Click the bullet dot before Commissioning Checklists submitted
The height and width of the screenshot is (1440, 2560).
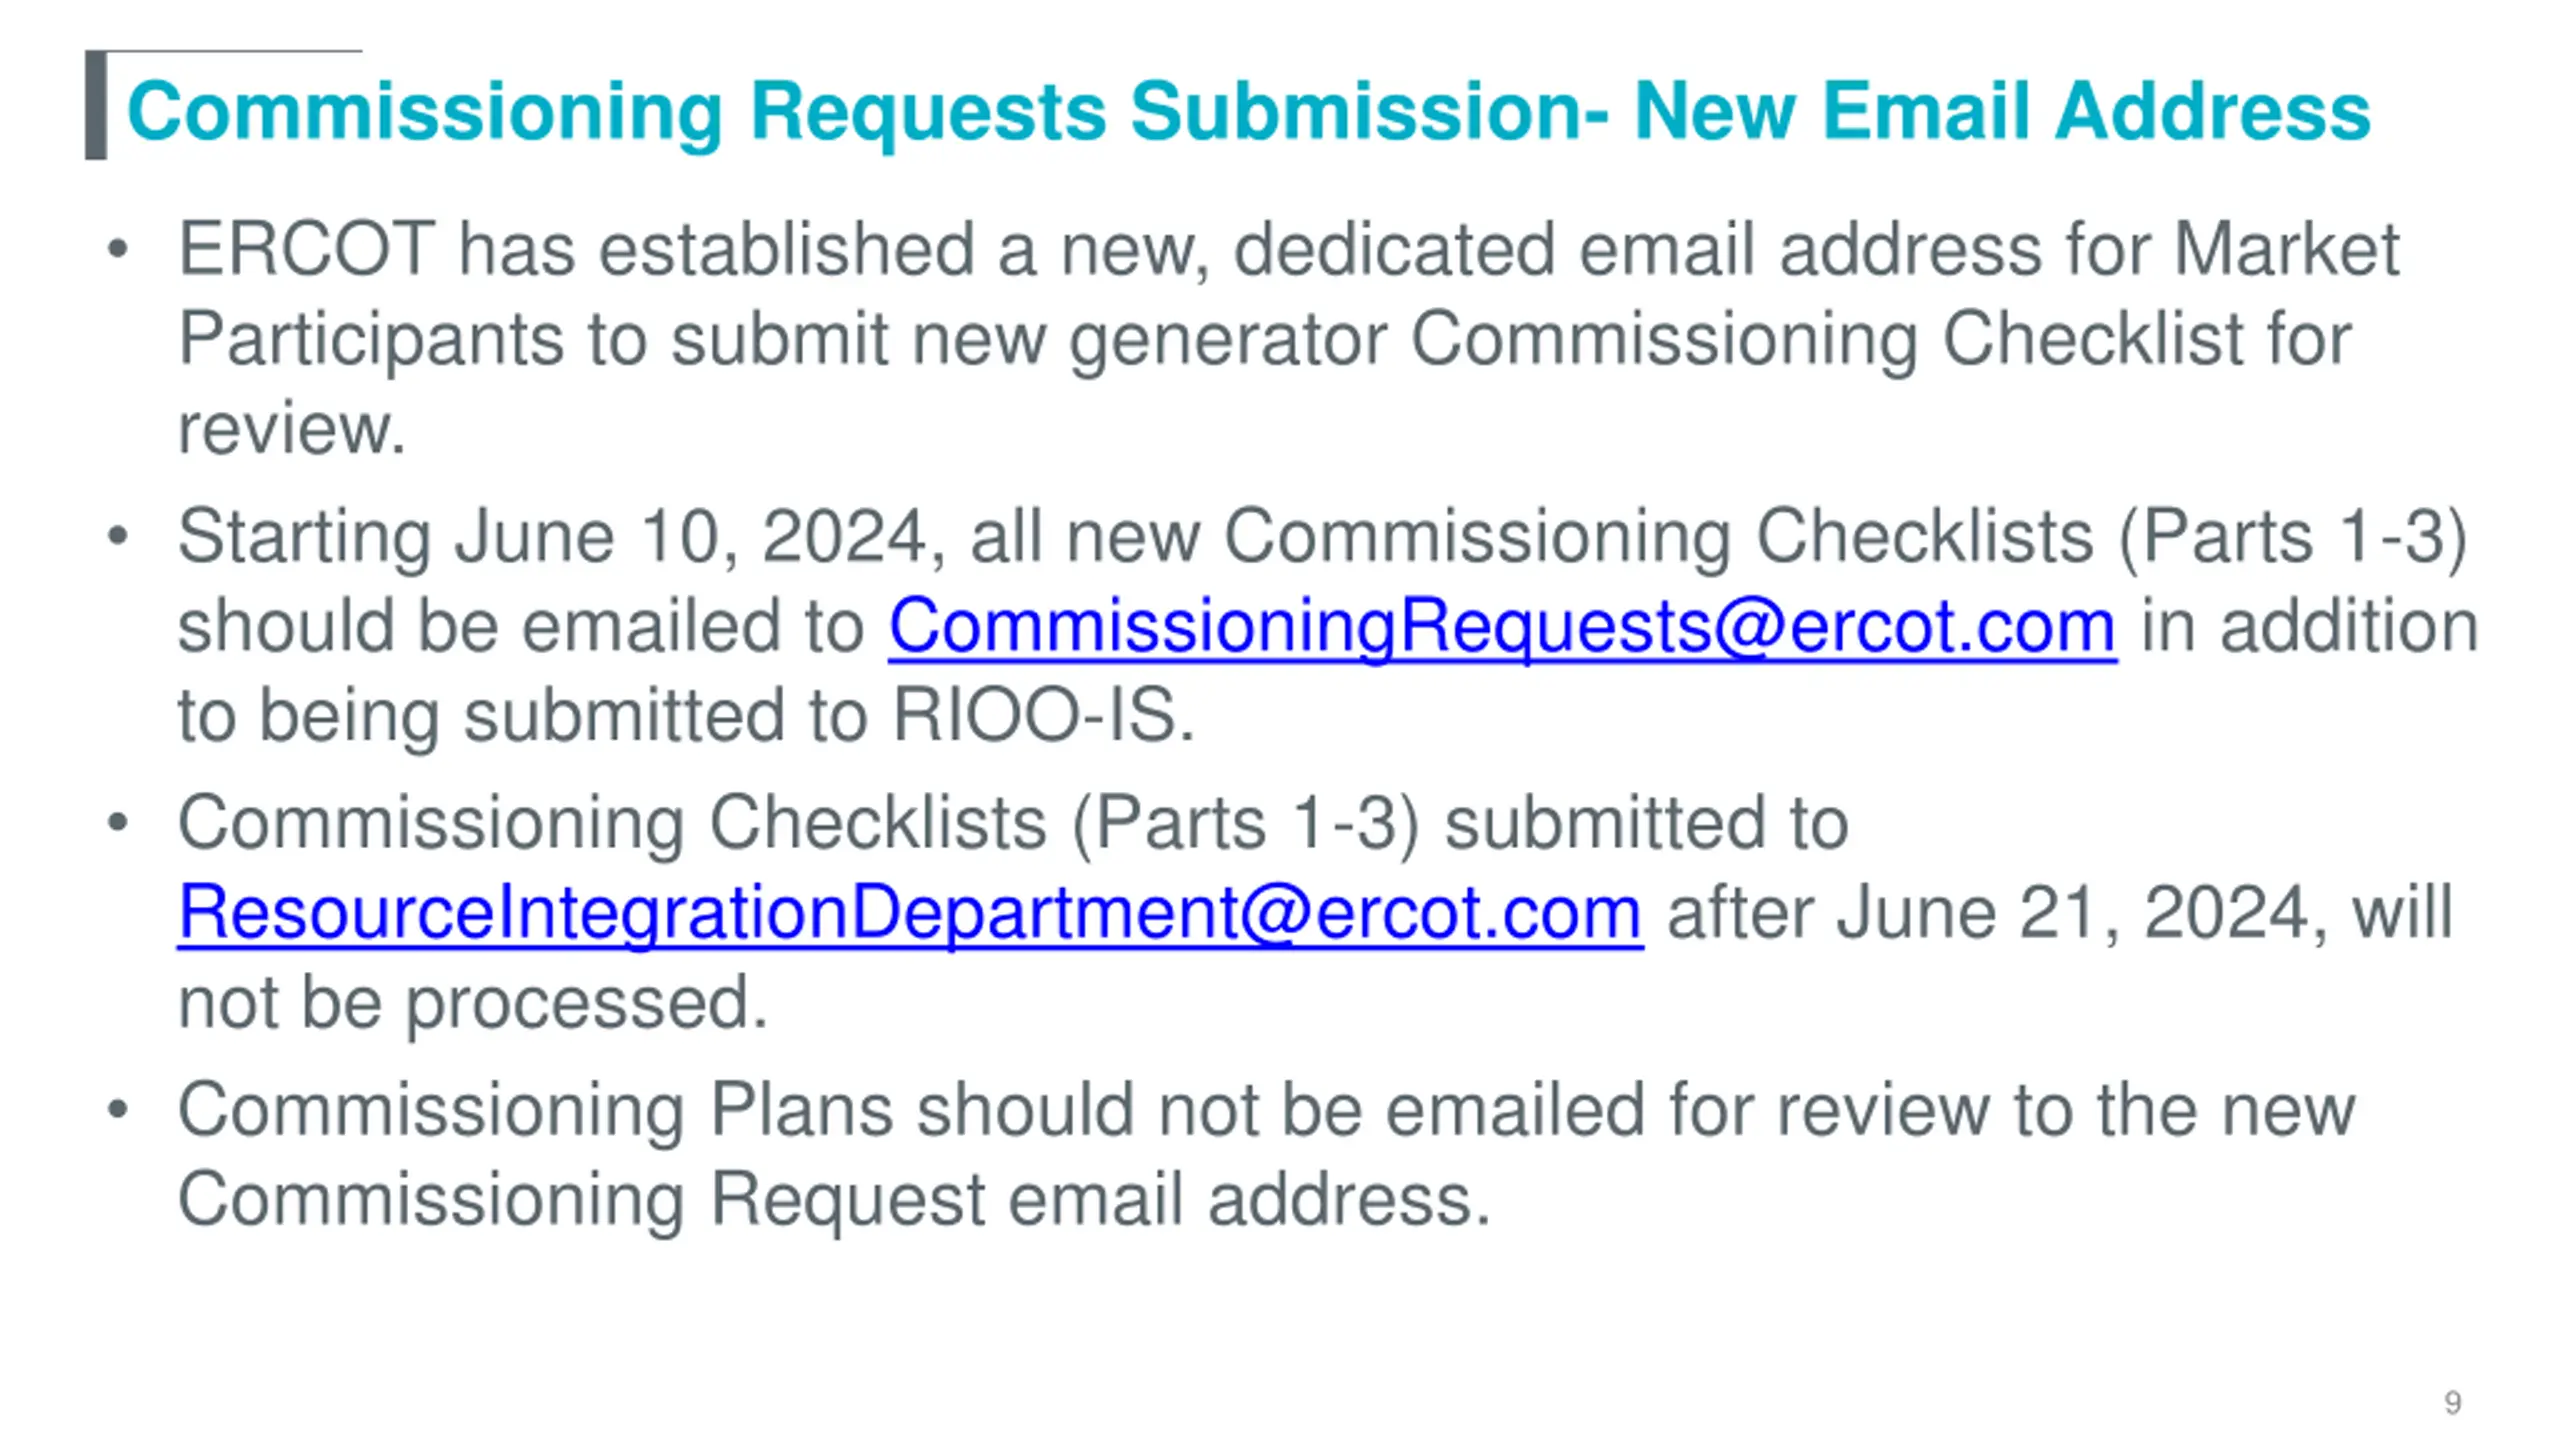[x=118, y=824]
